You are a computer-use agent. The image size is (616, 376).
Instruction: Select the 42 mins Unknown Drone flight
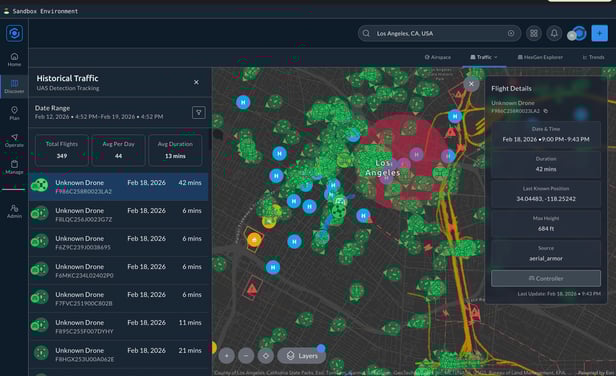coord(119,187)
